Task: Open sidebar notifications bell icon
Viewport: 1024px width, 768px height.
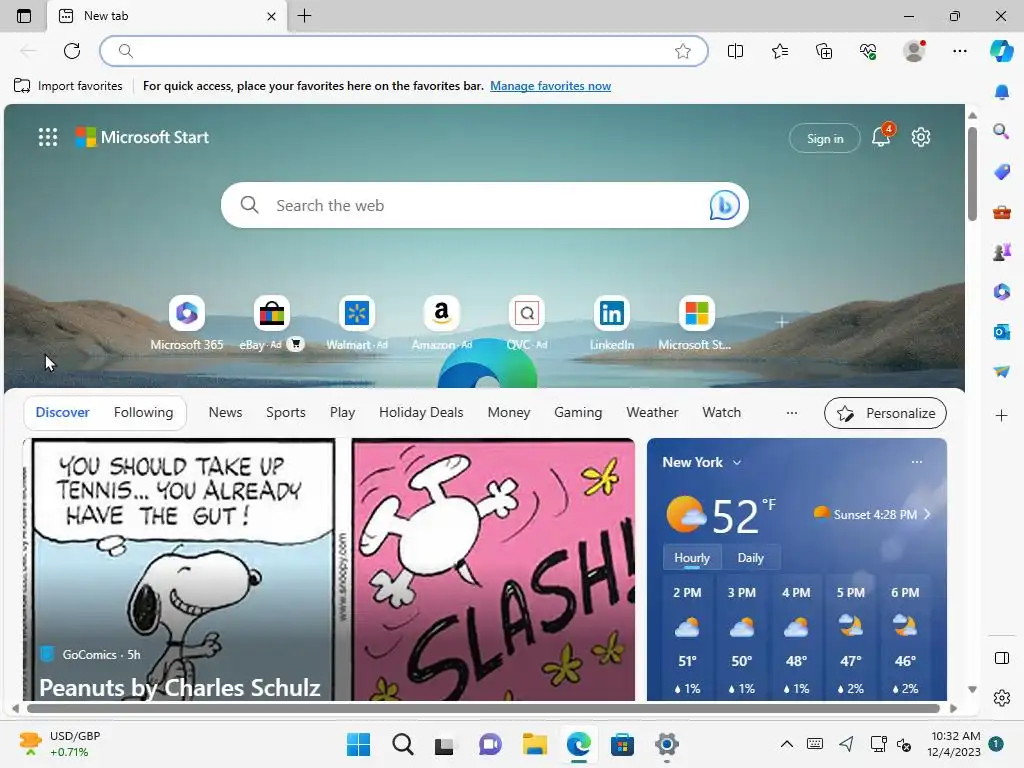Action: coord(1002,92)
